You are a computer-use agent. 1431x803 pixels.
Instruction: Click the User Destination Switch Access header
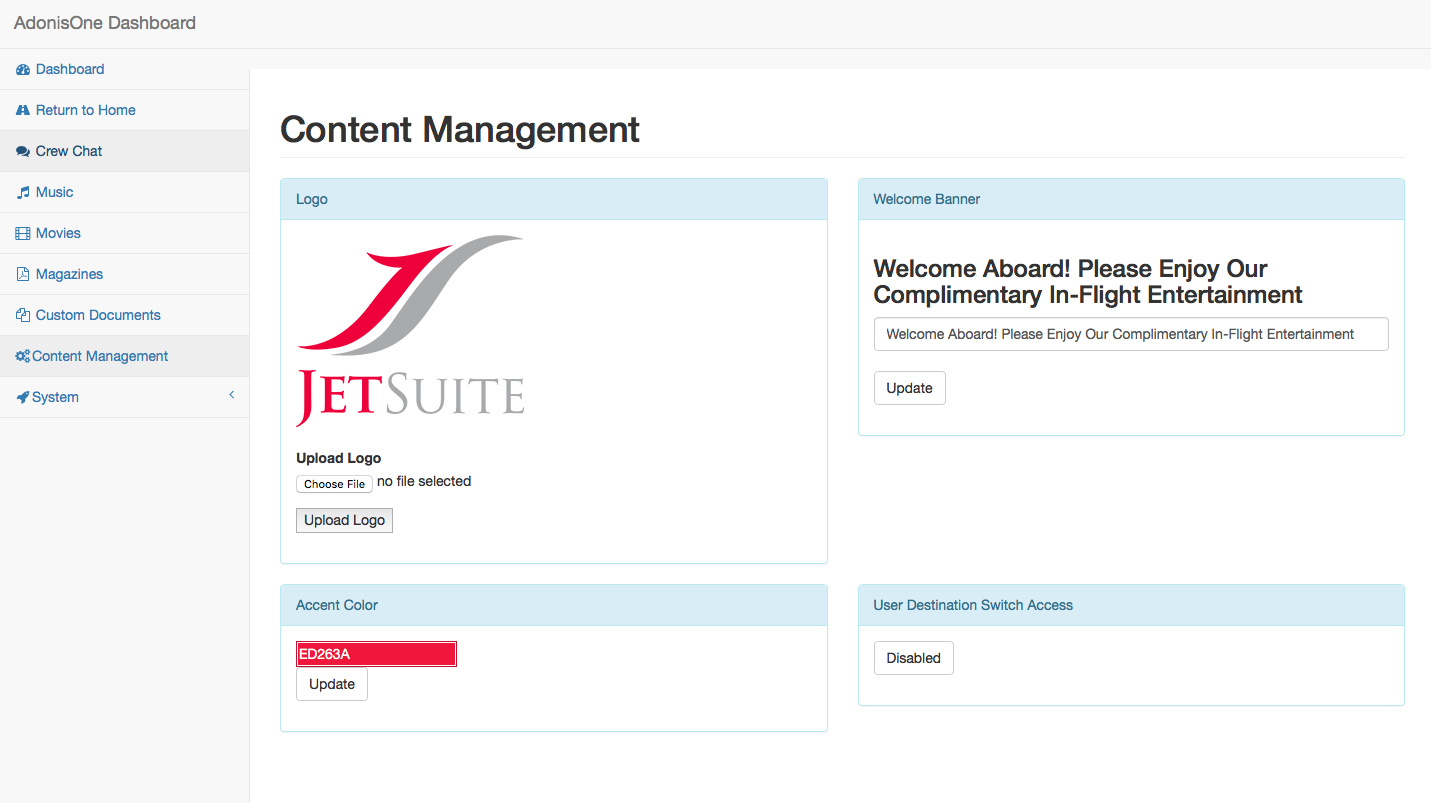[1131, 605]
